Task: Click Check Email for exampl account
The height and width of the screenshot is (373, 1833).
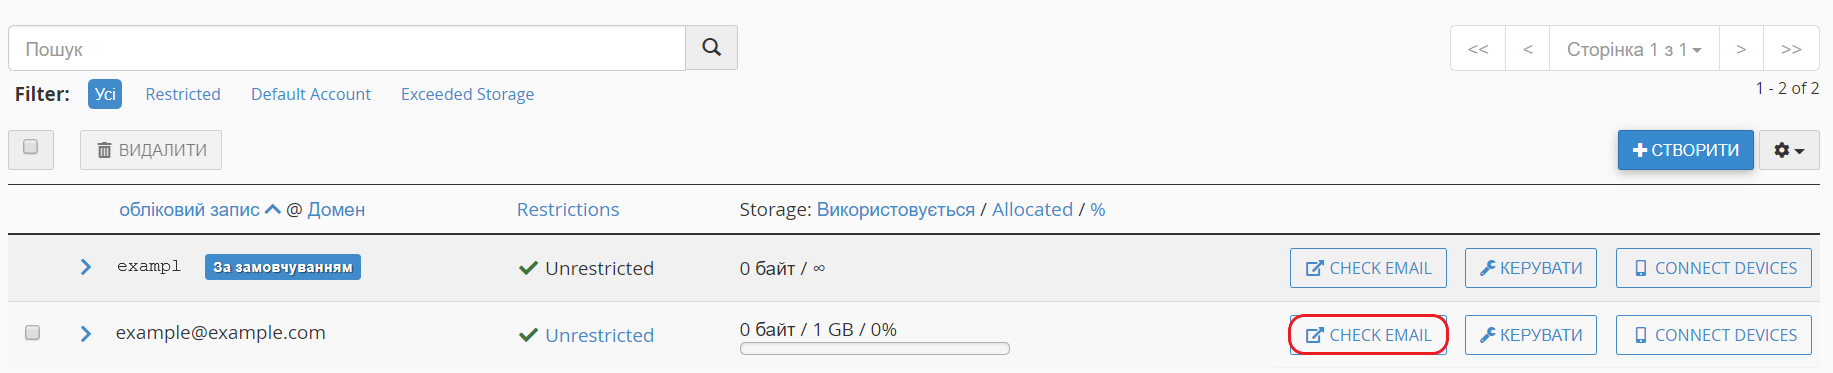Action: [1368, 268]
